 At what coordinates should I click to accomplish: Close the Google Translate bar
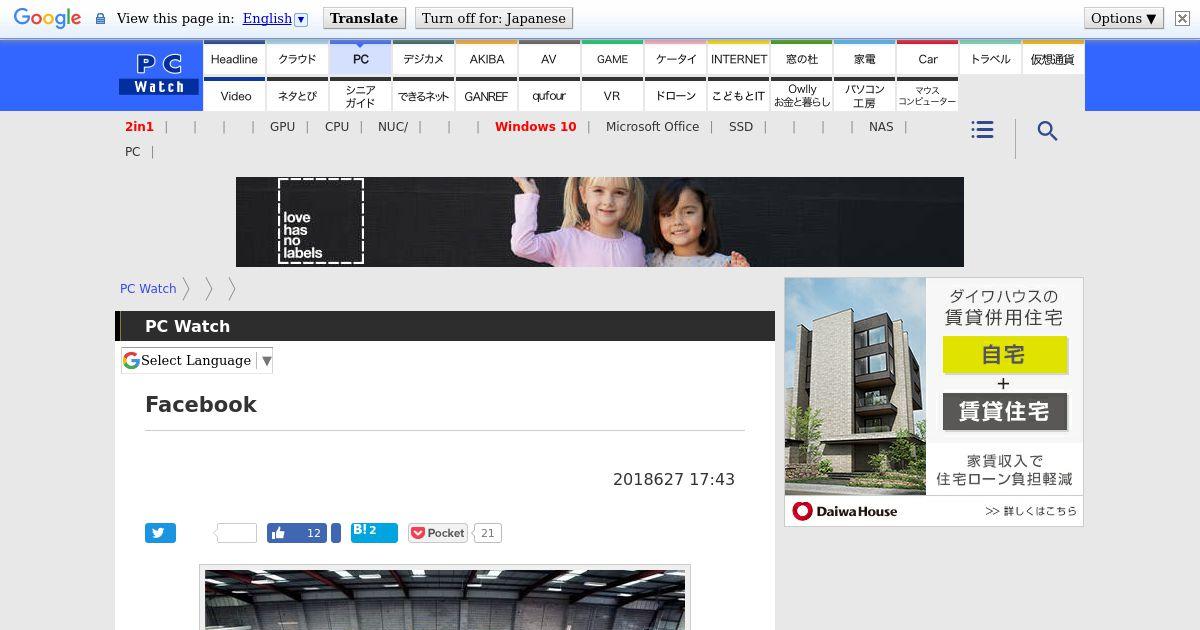tap(1182, 18)
